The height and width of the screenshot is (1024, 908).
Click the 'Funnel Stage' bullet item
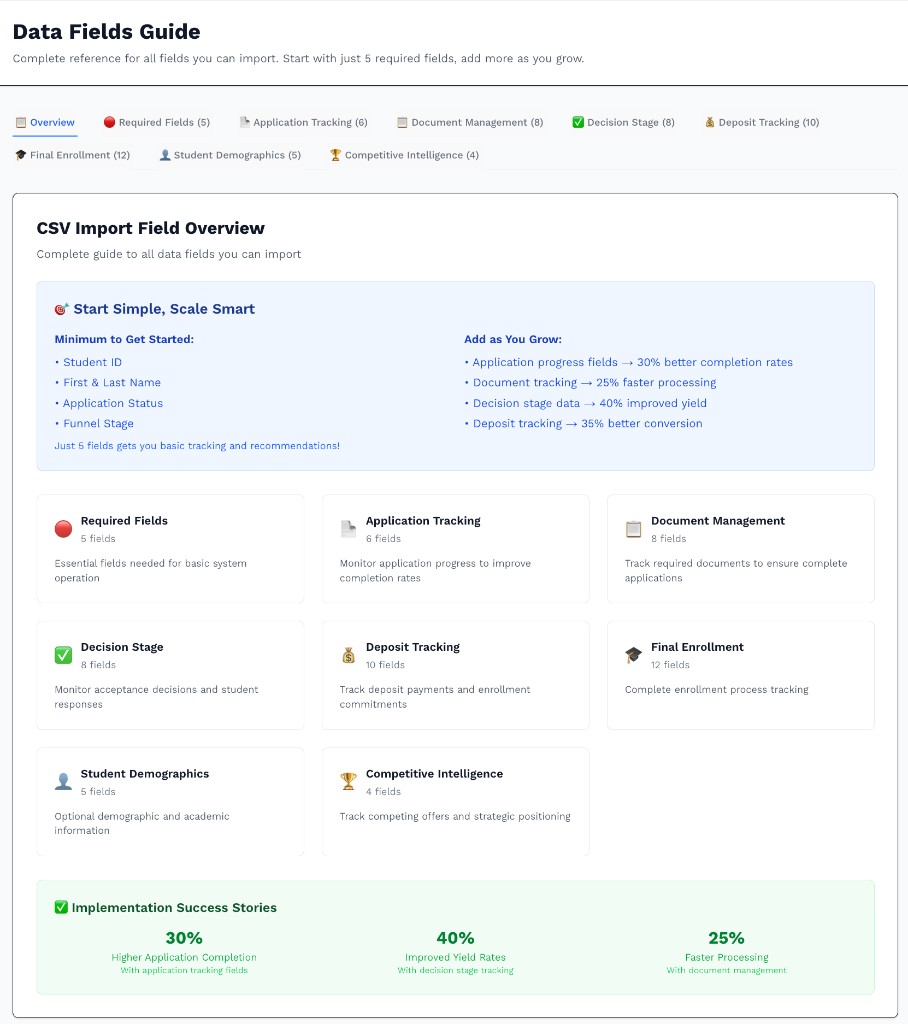pyautogui.click(x=94, y=423)
